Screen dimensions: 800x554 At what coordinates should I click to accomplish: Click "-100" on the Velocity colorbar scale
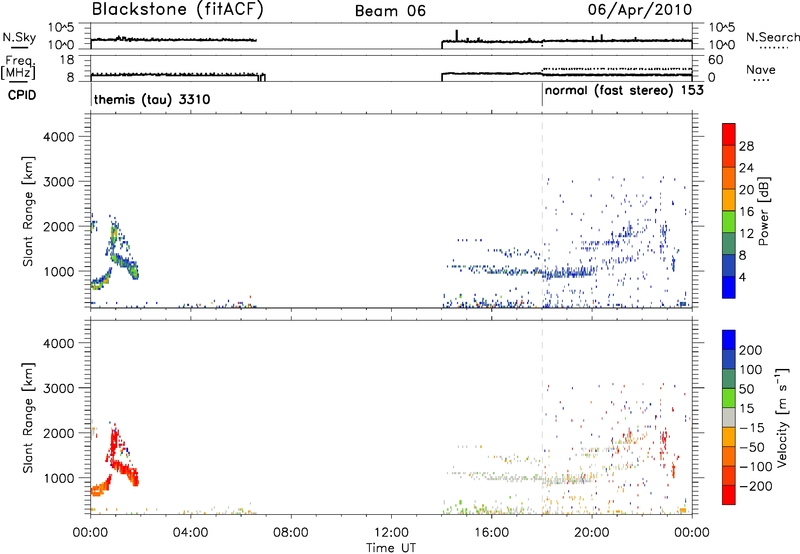tap(756, 467)
